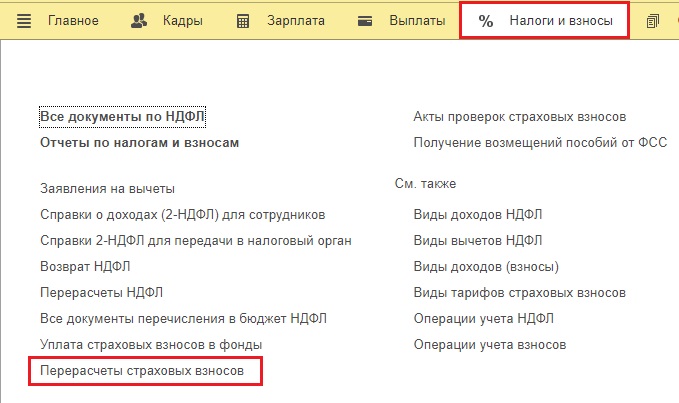Open the Зарплата section

point(296,21)
